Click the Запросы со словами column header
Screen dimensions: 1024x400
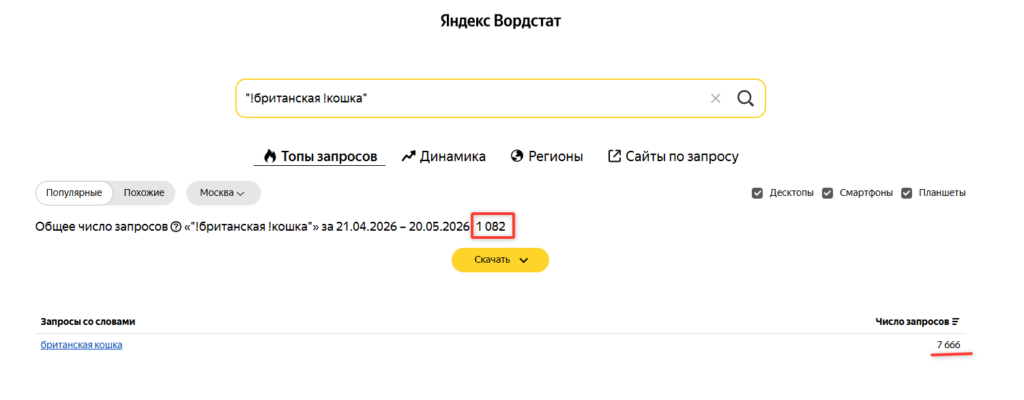tap(88, 322)
